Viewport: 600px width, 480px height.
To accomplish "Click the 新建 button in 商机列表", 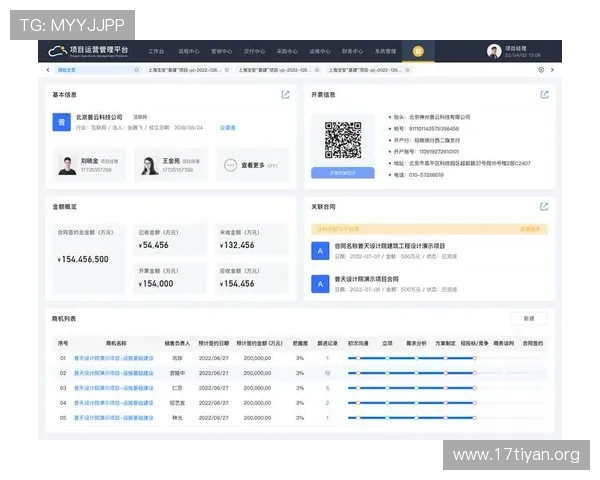I will pos(529,318).
